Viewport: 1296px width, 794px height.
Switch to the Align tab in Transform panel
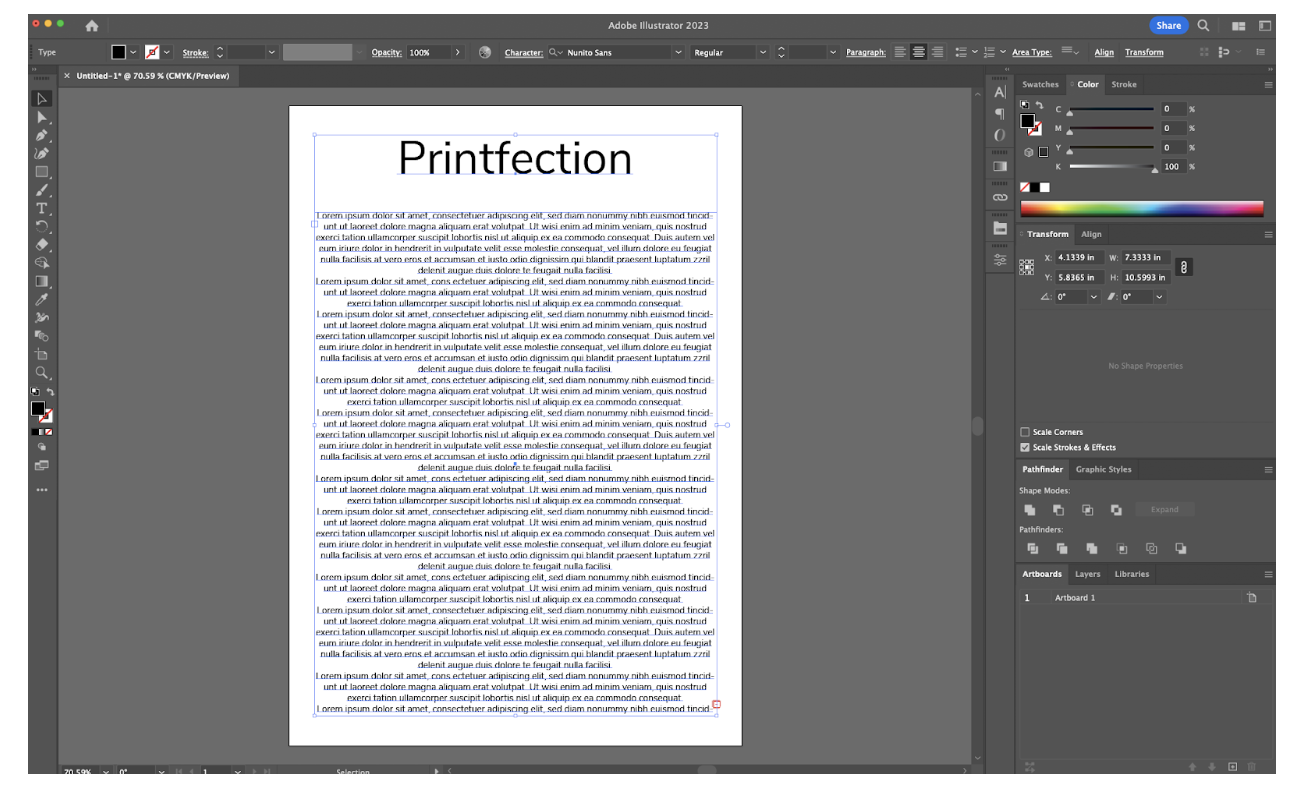coord(1091,234)
